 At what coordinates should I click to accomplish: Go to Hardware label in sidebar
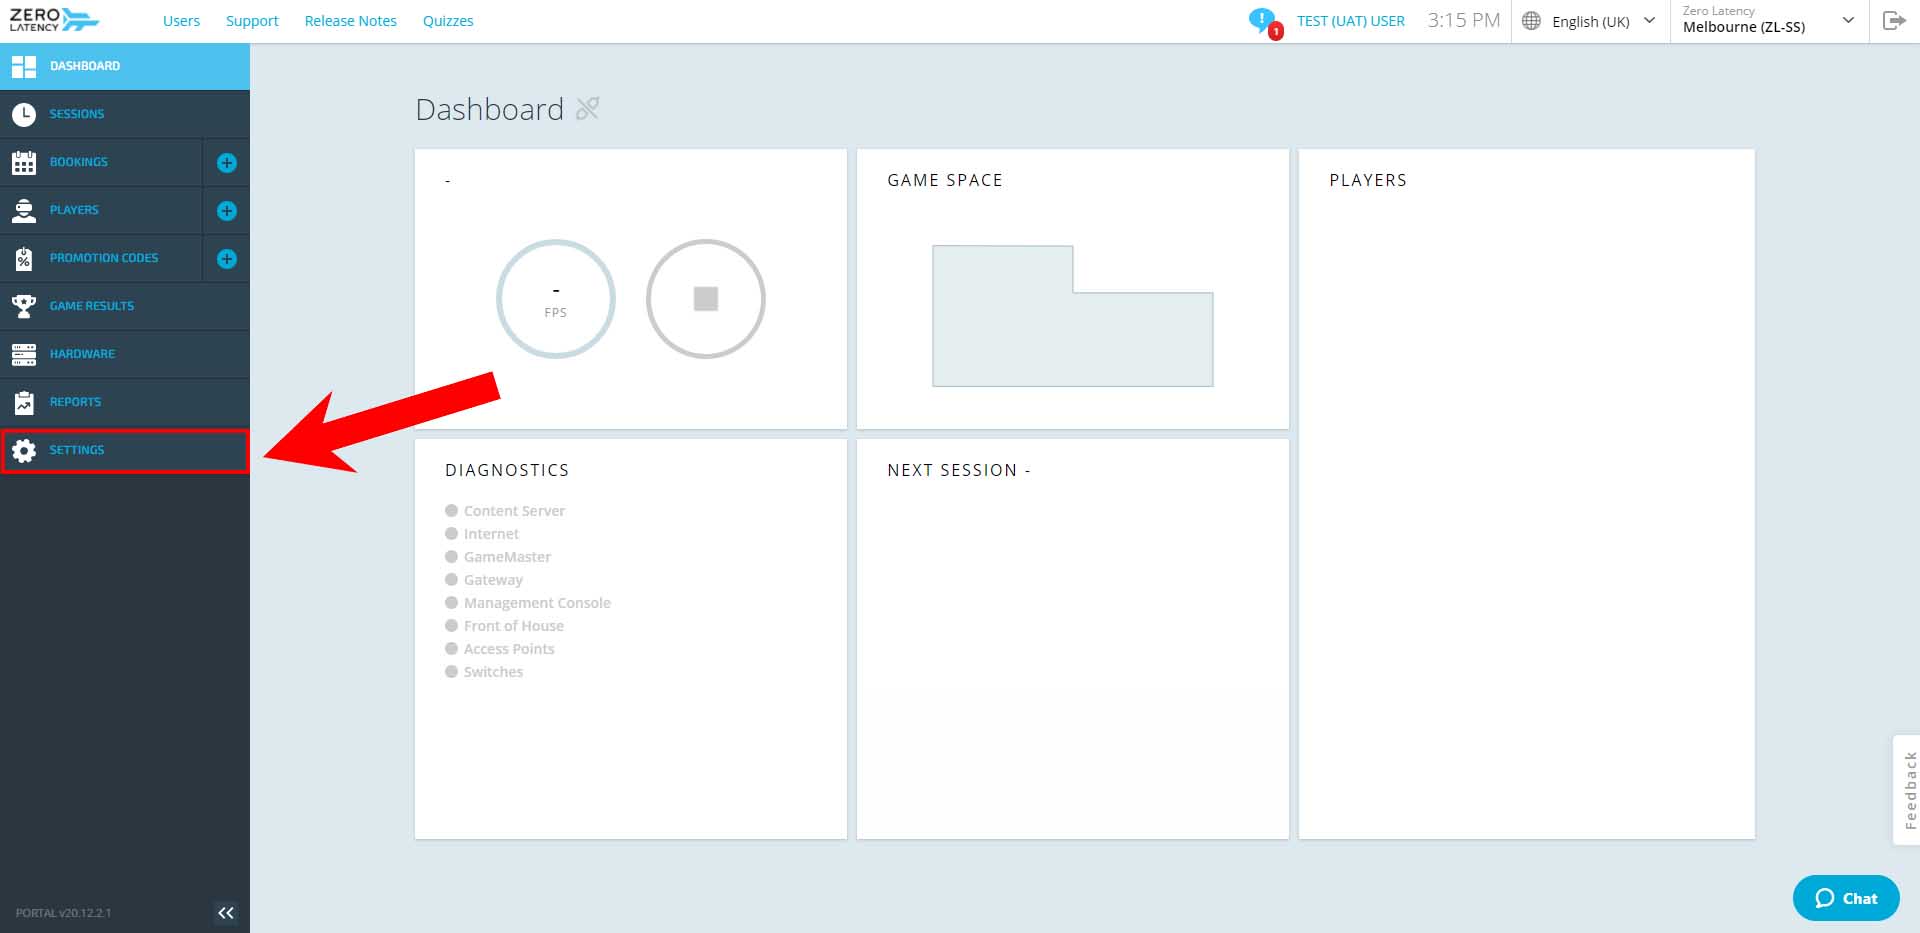coord(82,354)
